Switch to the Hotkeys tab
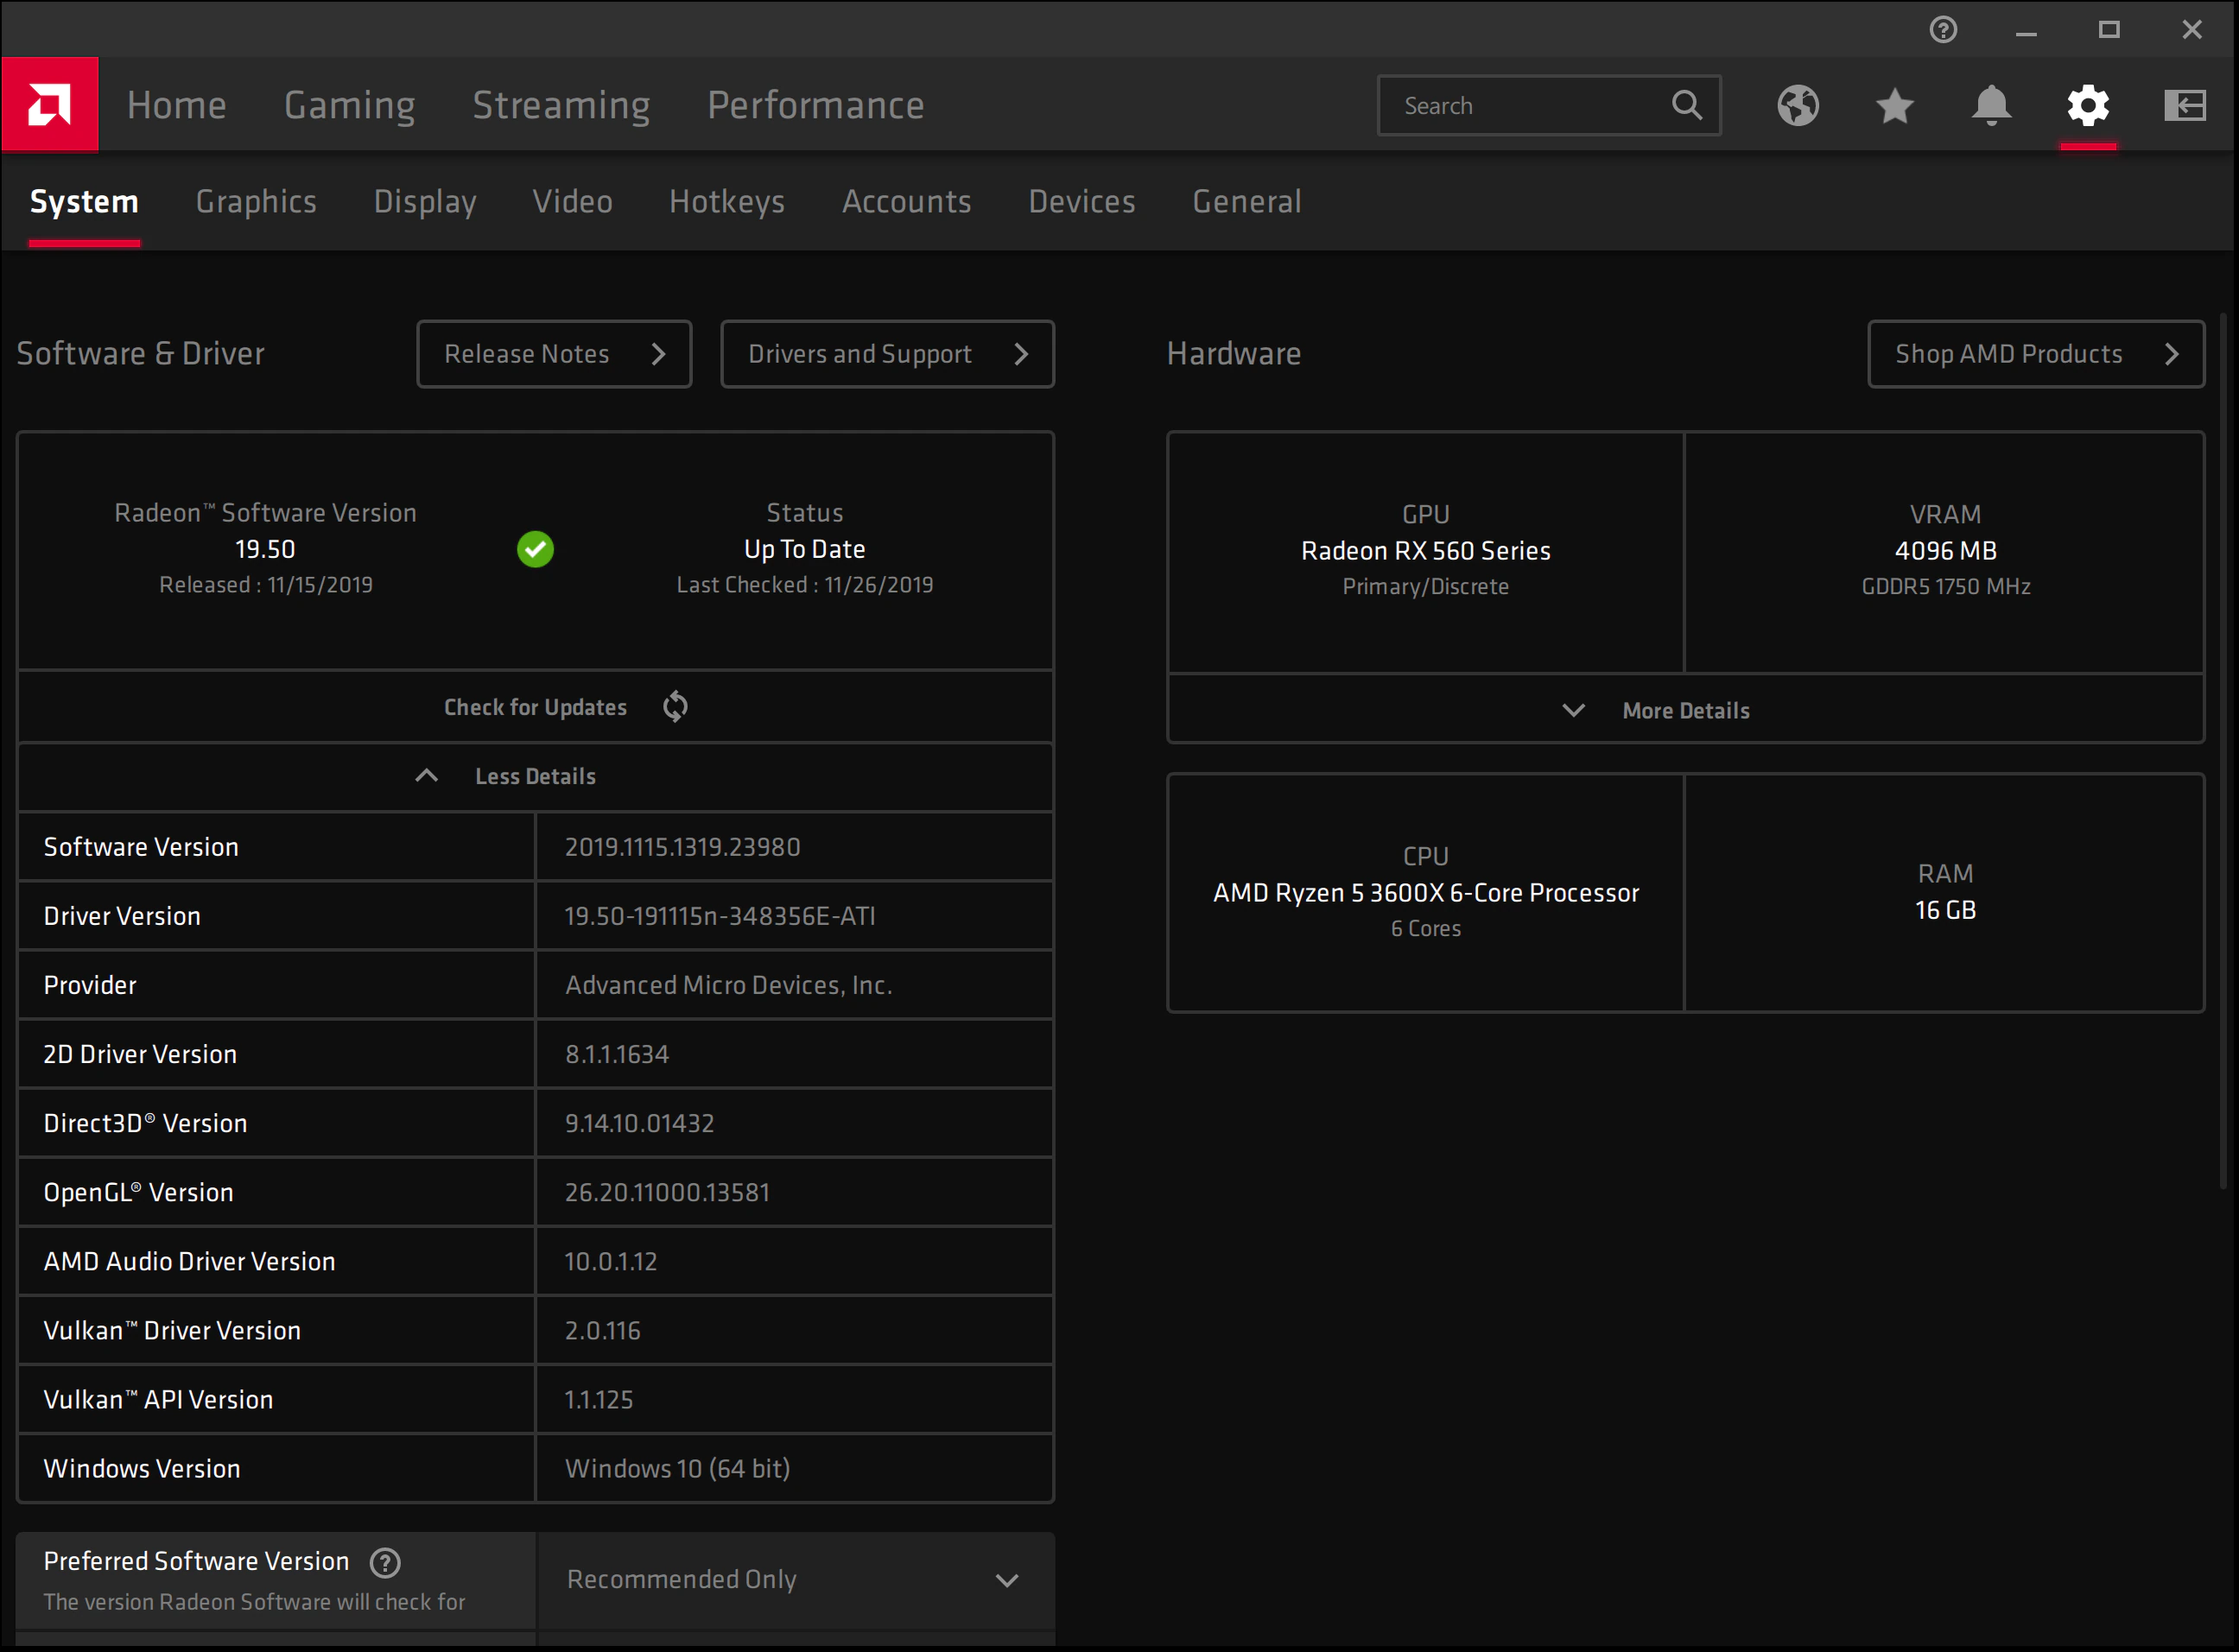Screen dimensions: 2239x1652 click(x=727, y=202)
